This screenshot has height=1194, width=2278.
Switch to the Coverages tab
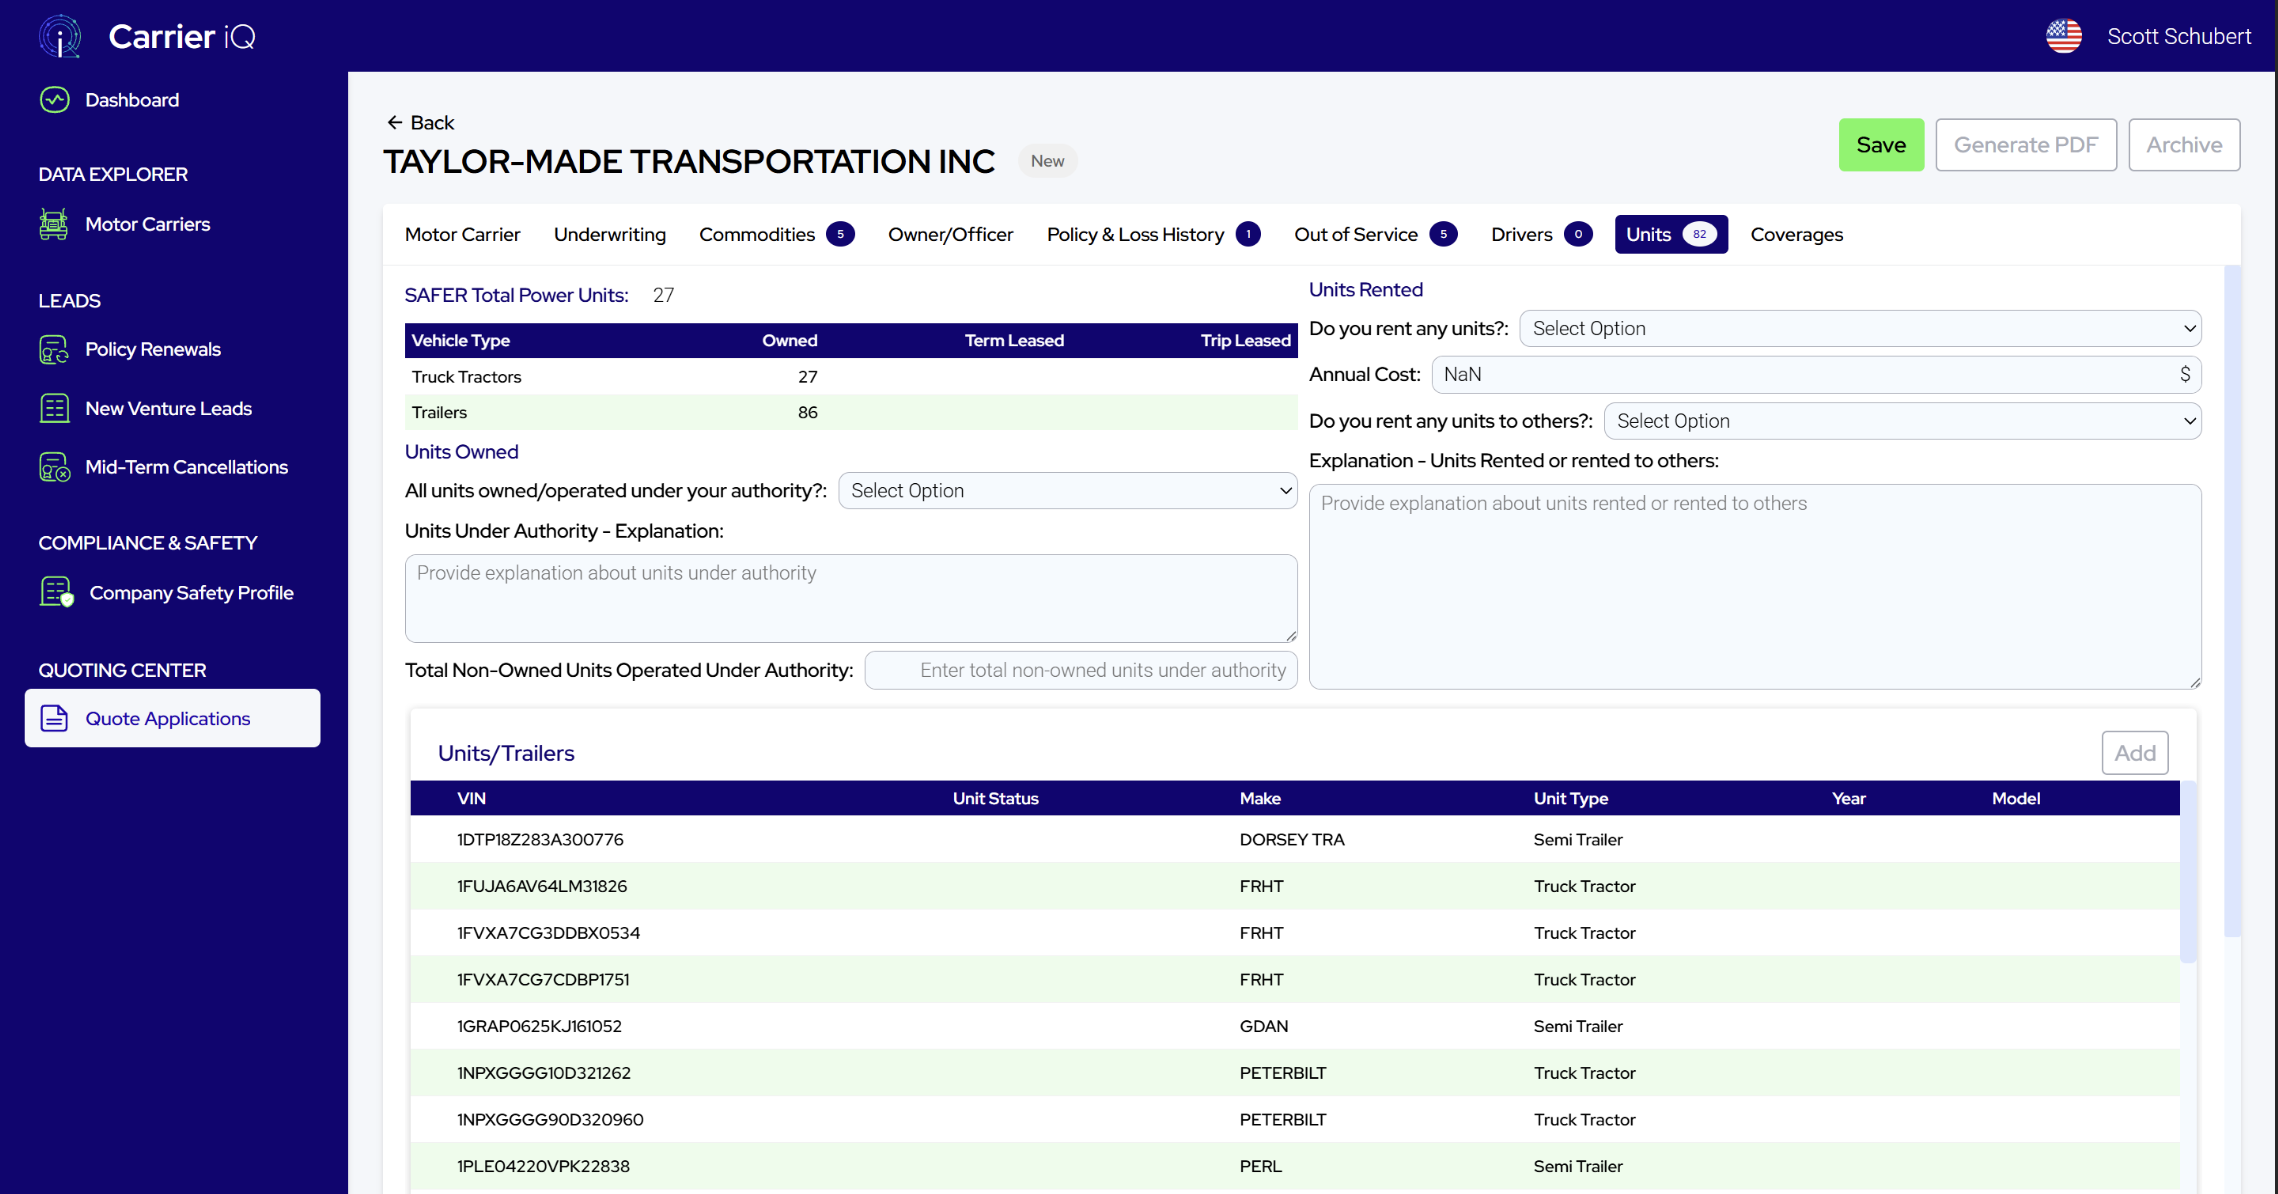click(x=1796, y=234)
